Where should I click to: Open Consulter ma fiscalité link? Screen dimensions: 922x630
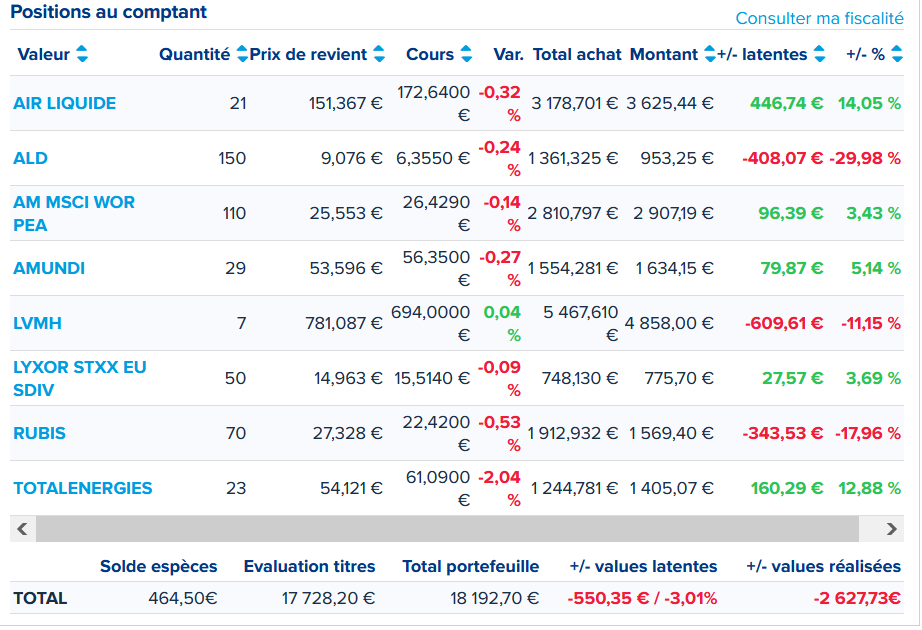[819, 18]
